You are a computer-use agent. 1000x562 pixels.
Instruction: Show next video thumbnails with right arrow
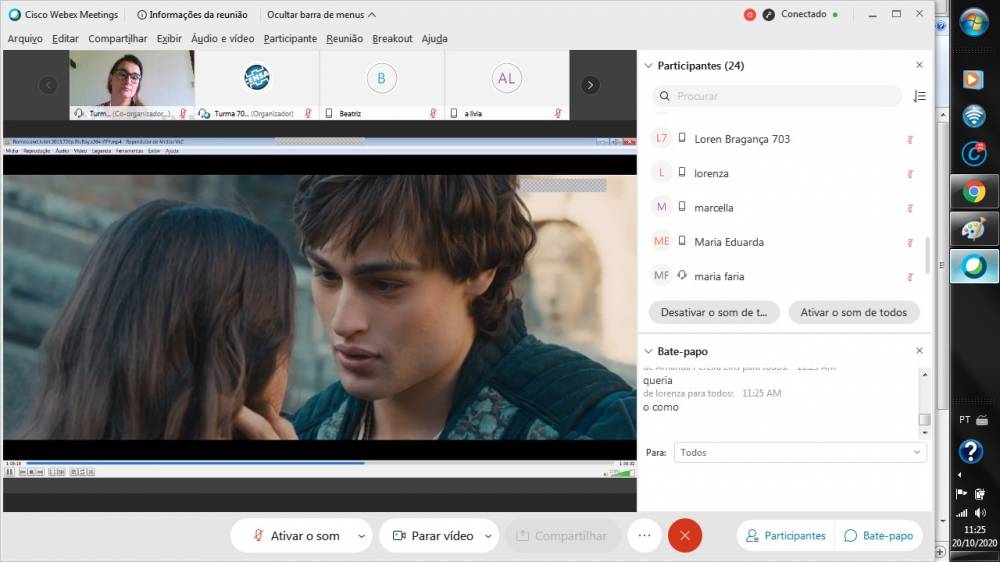591,85
